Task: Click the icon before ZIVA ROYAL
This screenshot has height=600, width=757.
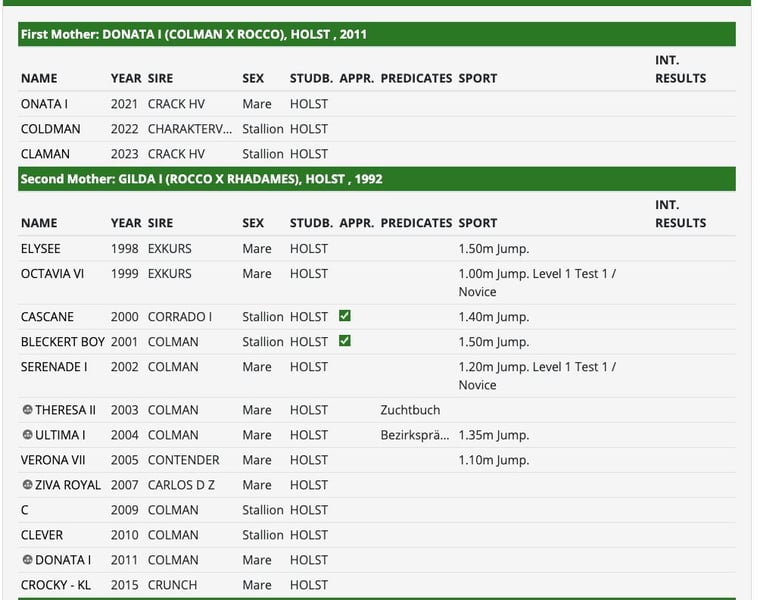Action: tap(27, 485)
